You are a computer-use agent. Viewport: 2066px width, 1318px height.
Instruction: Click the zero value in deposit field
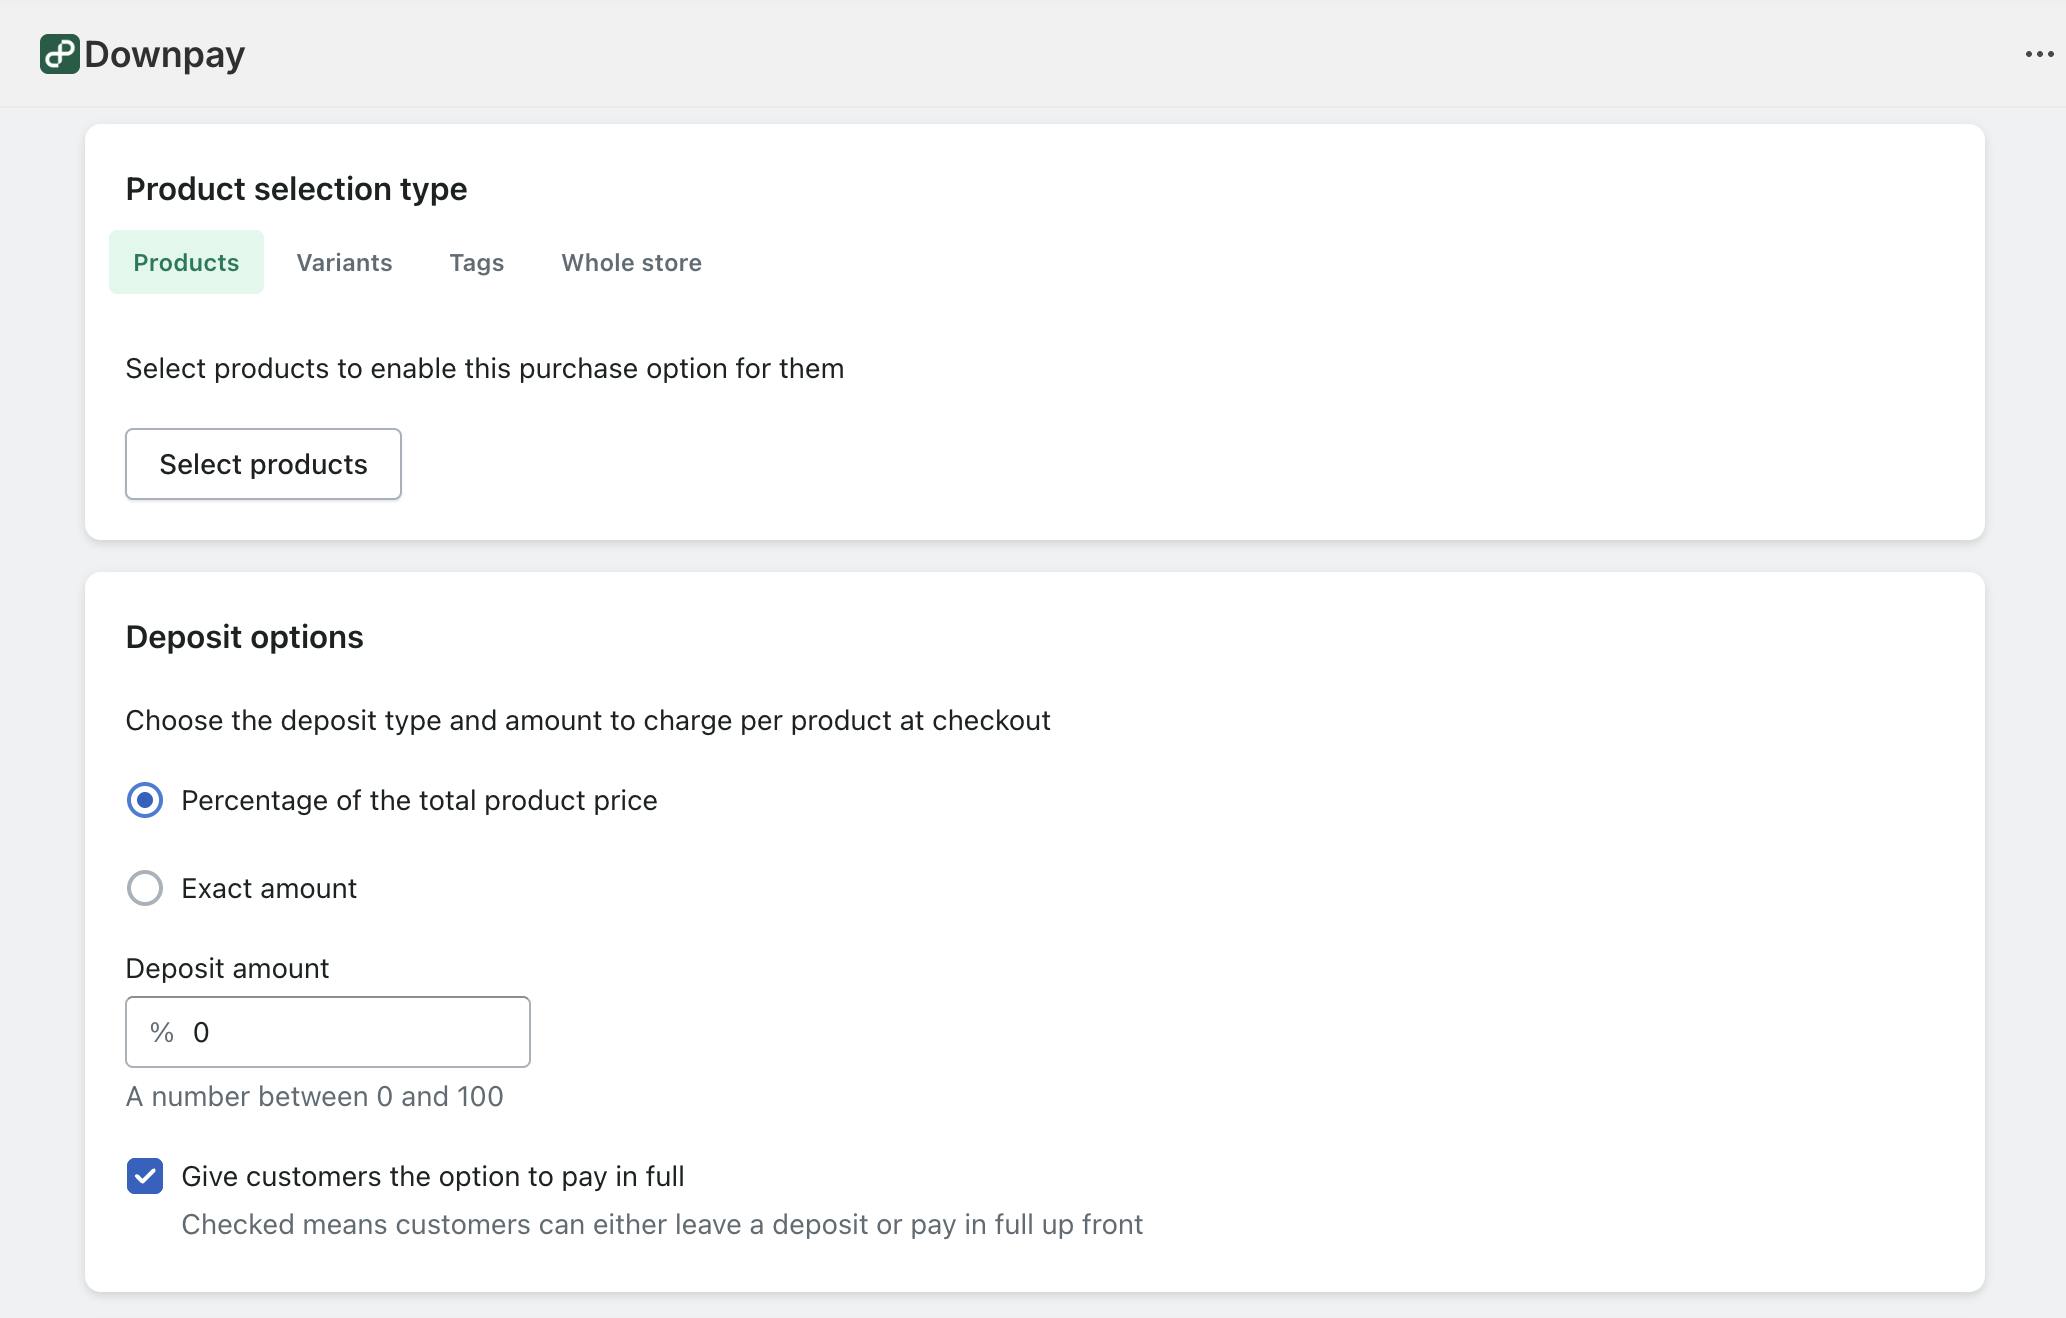[203, 1032]
